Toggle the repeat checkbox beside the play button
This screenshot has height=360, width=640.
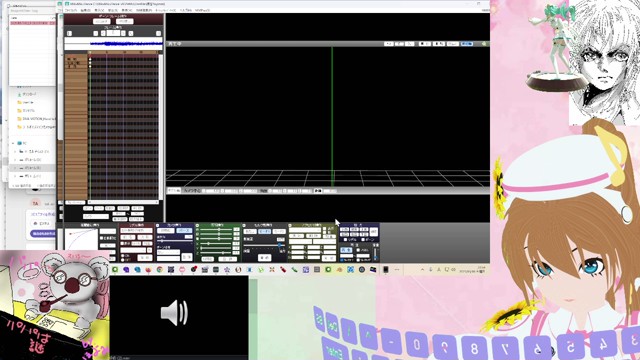(x=358, y=250)
